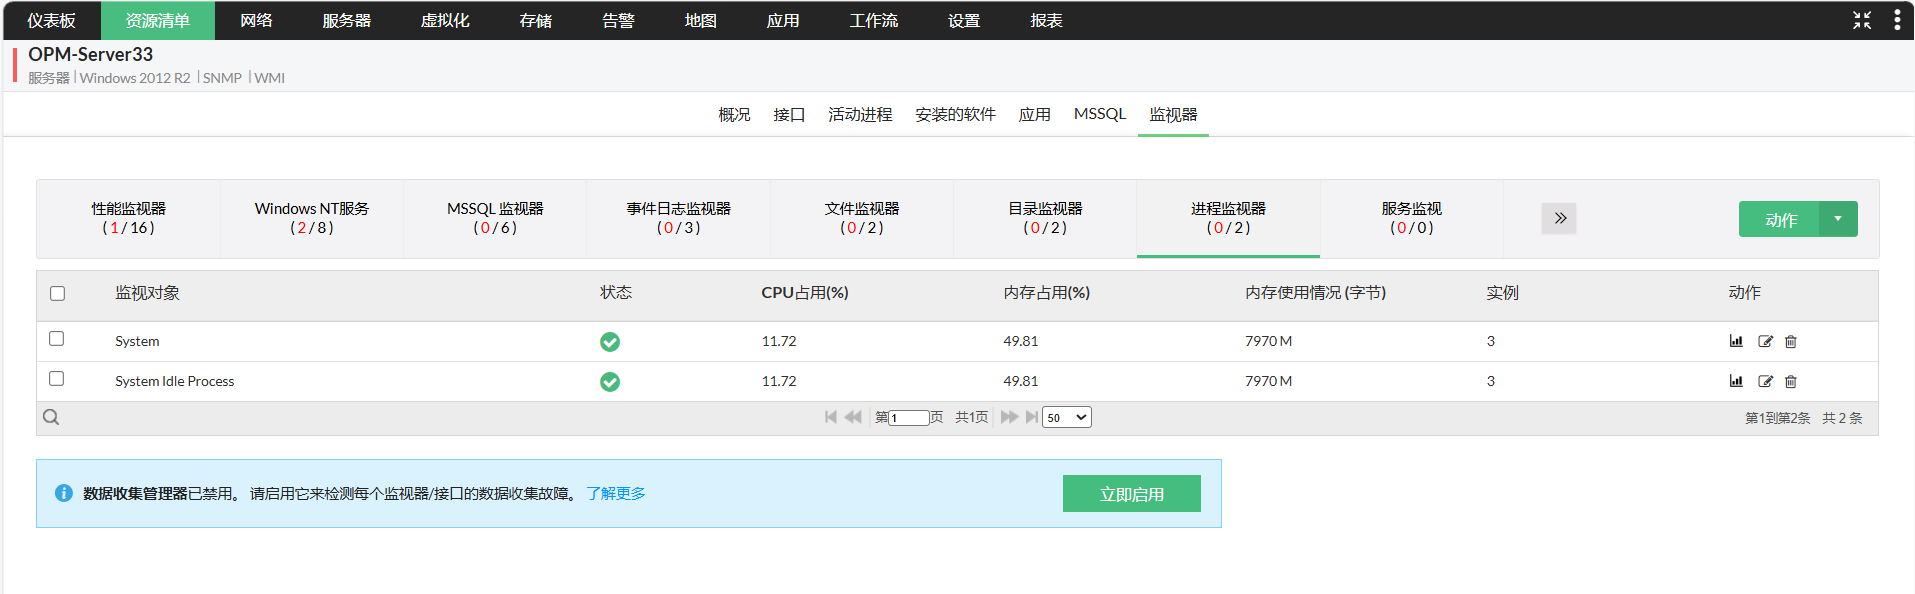Delete the System process monitor
Image resolution: width=1915 pixels, height=594 pixels.
click(1791, 341)
